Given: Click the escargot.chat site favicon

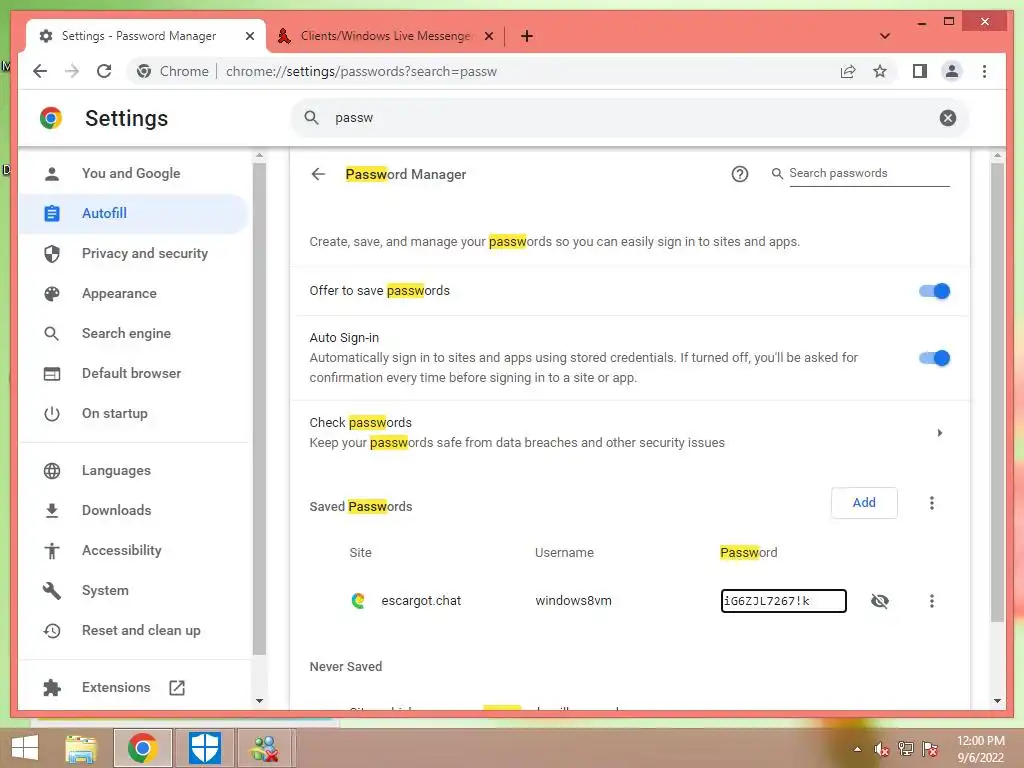Looking at the screenshot, I should pos(358,600).
